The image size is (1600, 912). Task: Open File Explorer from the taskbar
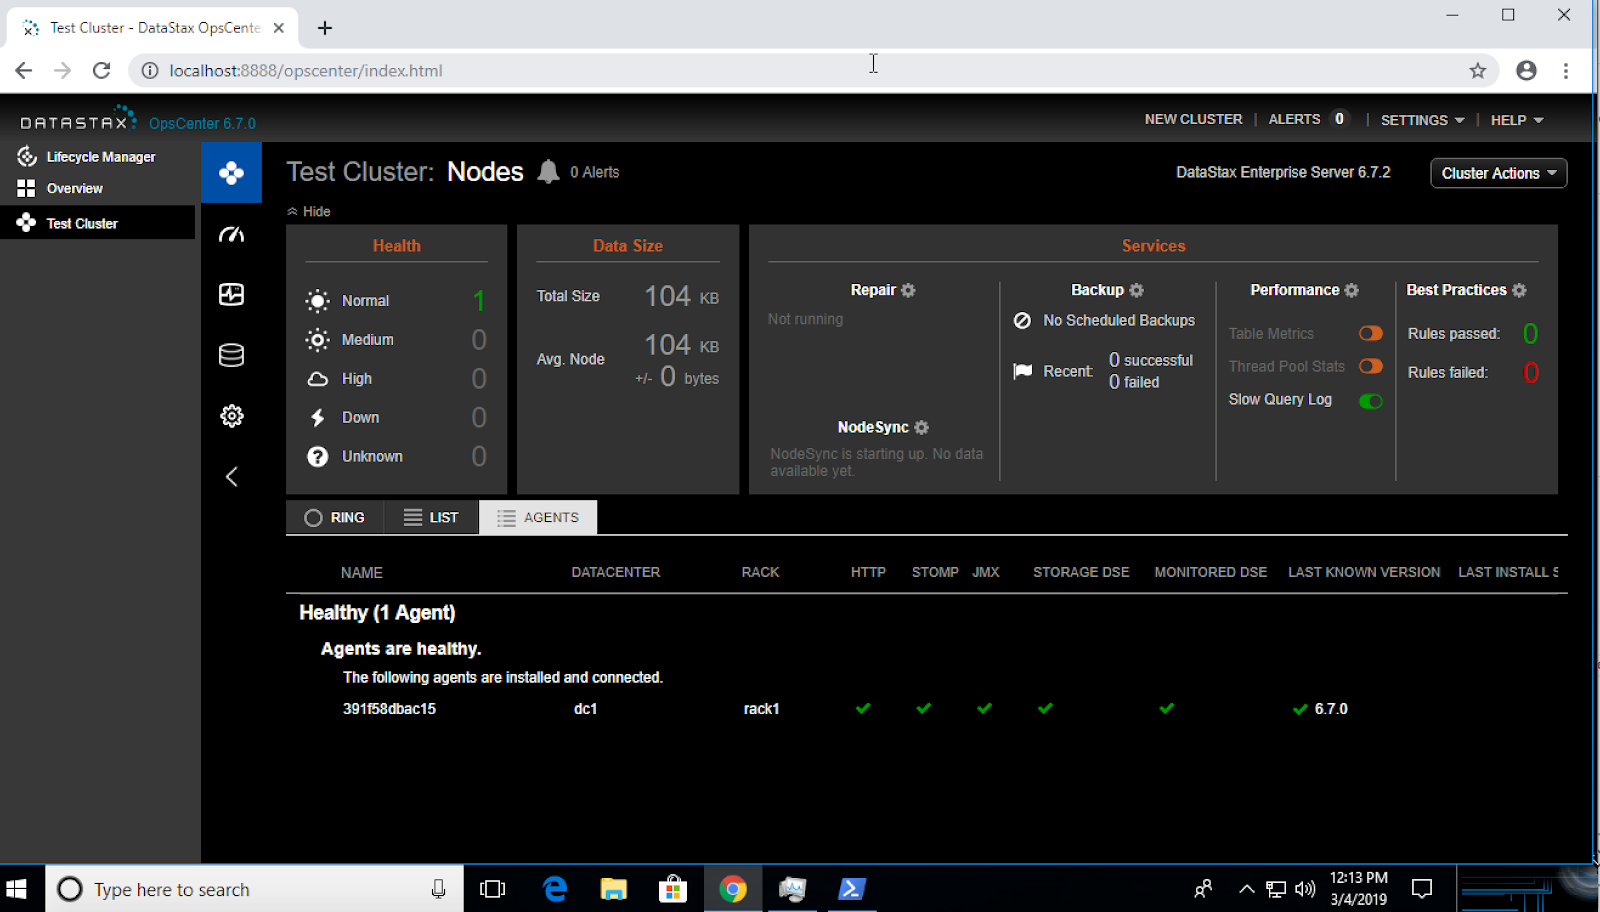613,889
